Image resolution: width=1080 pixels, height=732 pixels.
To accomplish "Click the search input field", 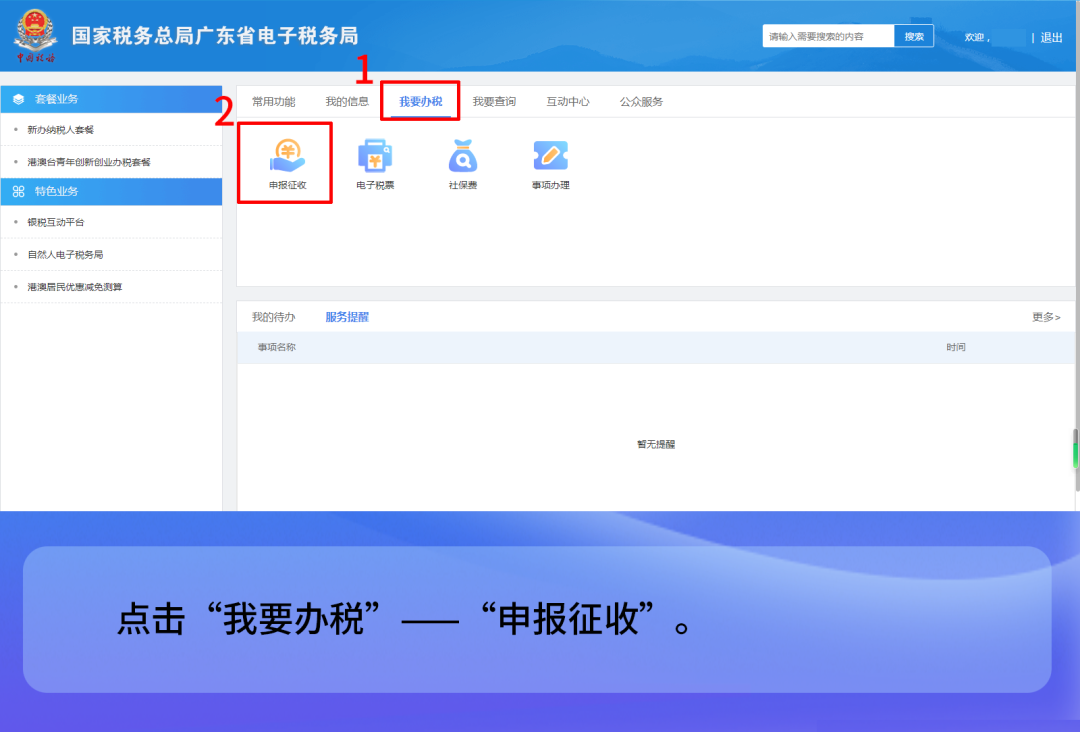I will click(829, 36).
